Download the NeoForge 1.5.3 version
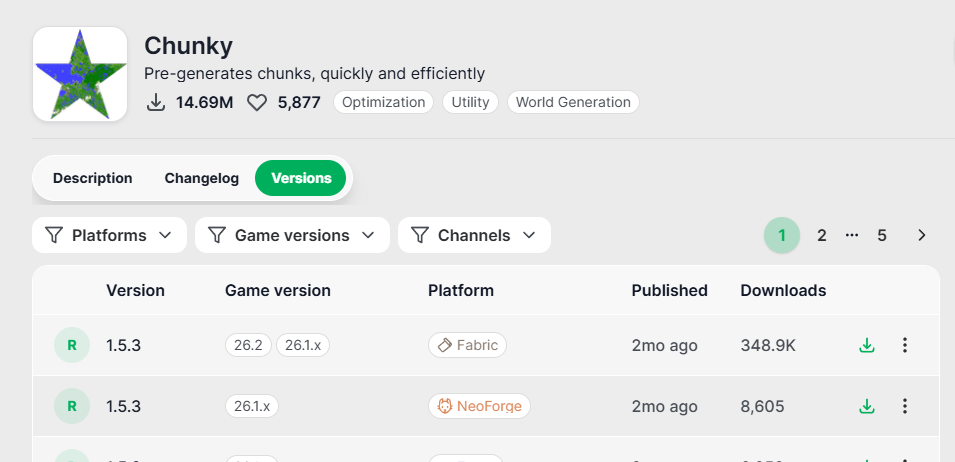955x462 pixels. (x=867, y=406)
